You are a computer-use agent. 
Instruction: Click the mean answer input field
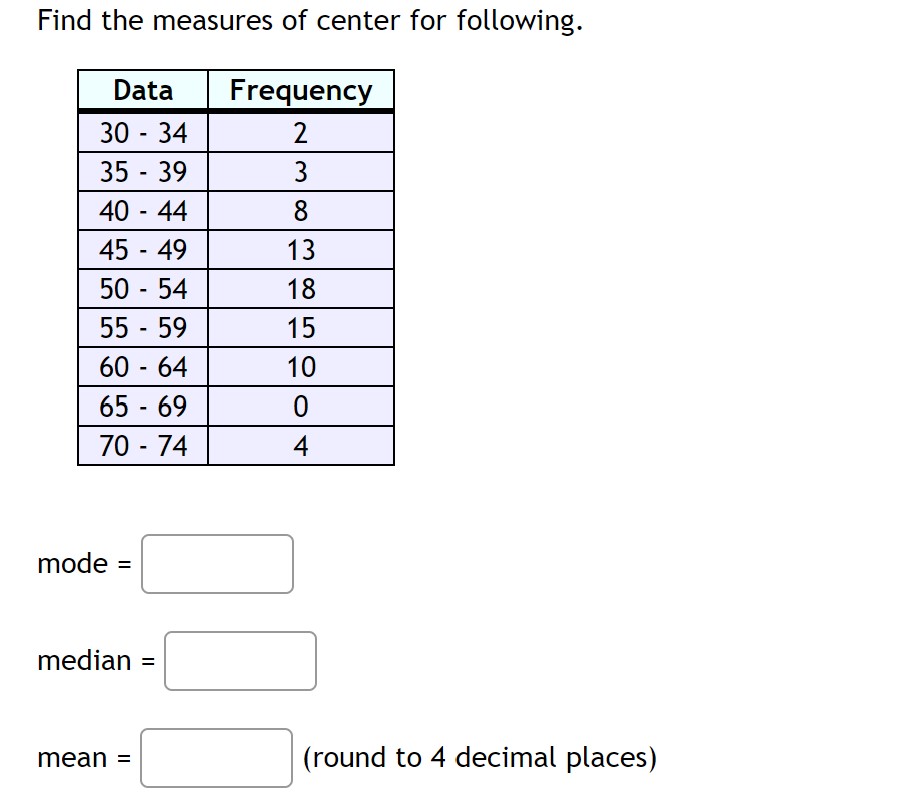point(216,759)
